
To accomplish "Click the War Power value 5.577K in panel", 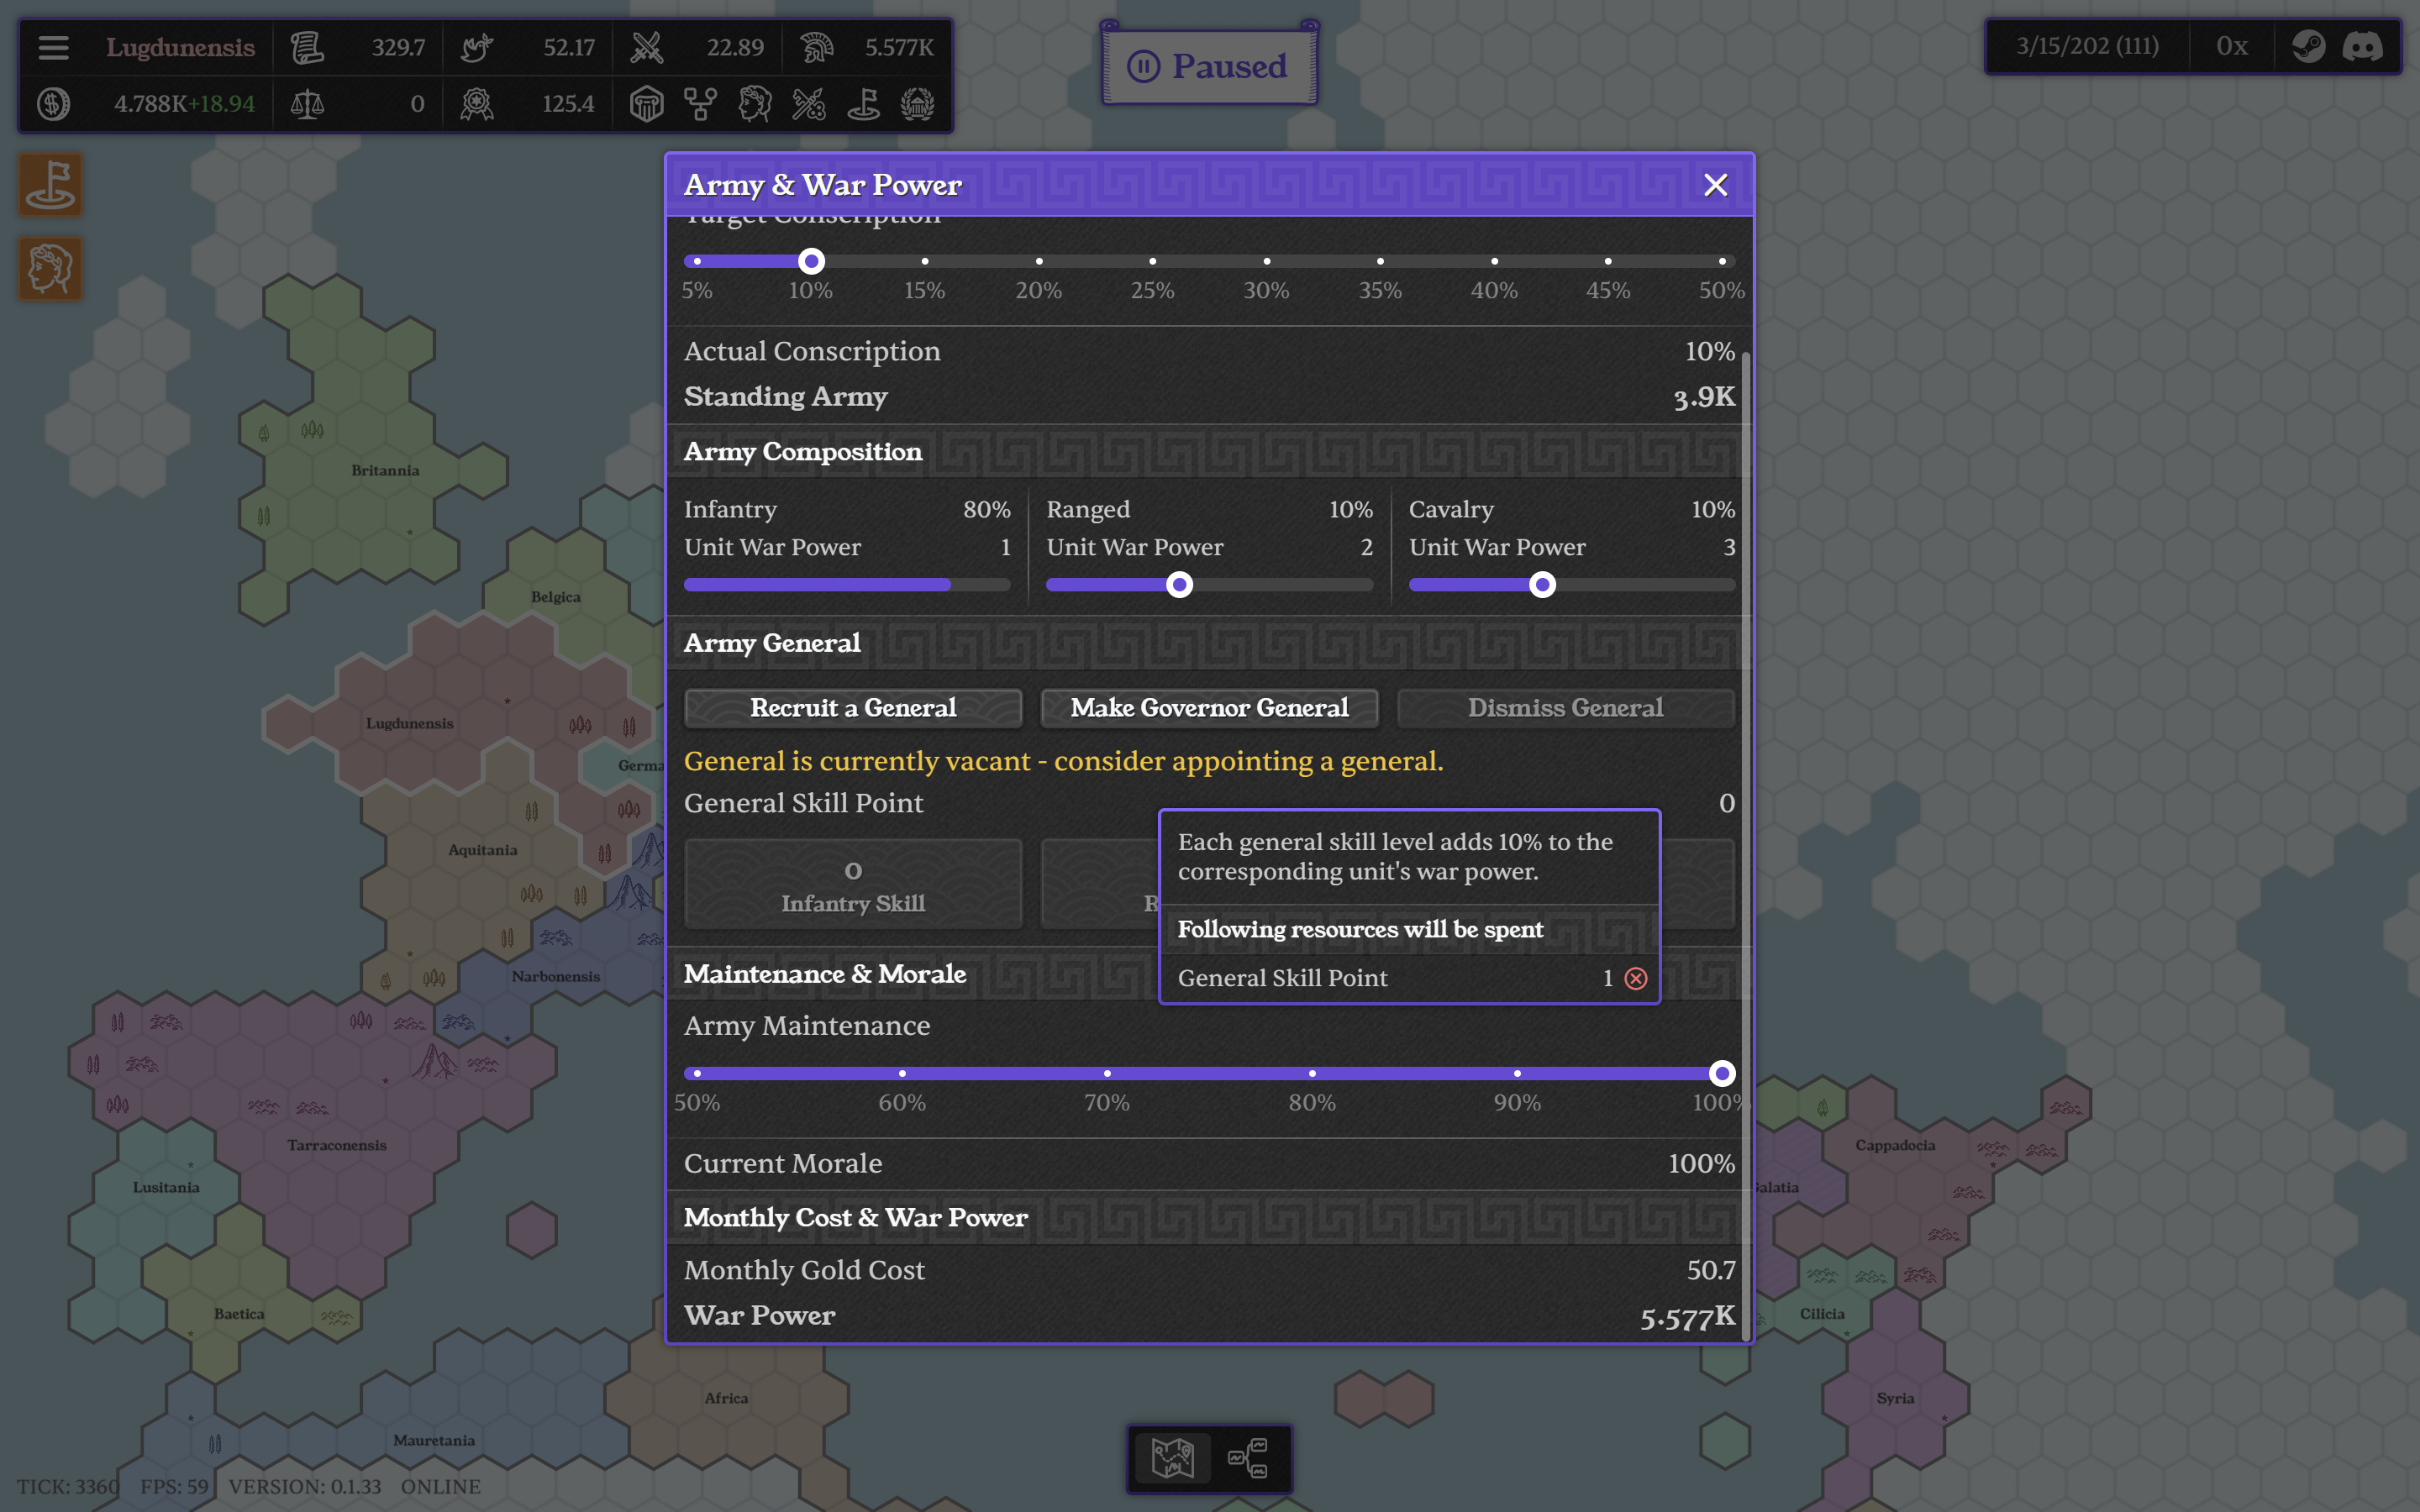I will pos(1687,1317).
